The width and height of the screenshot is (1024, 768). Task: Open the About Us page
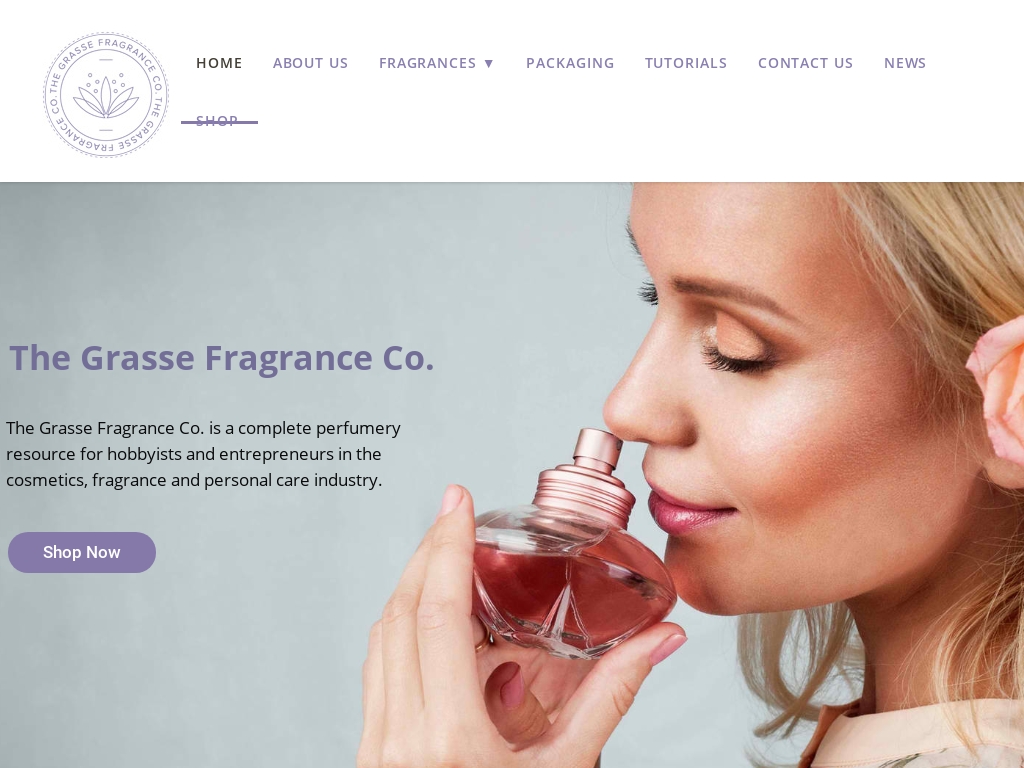pyautogui.click(x=310, y=63)
